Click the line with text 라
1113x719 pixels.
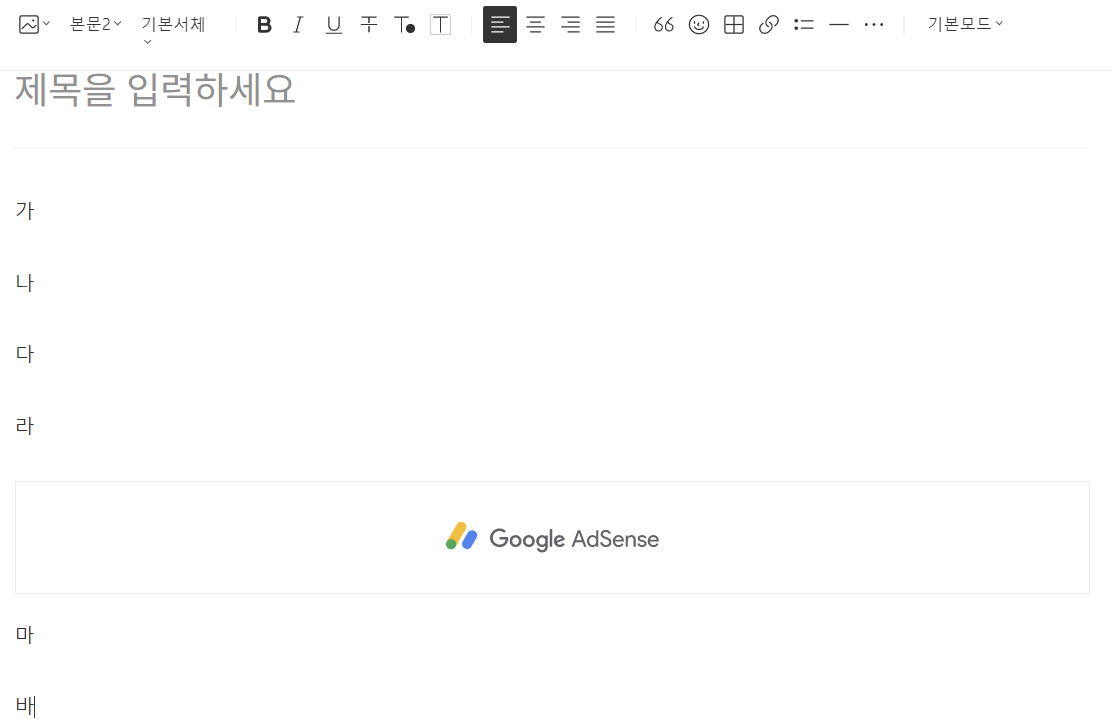[x=552, y=426]
